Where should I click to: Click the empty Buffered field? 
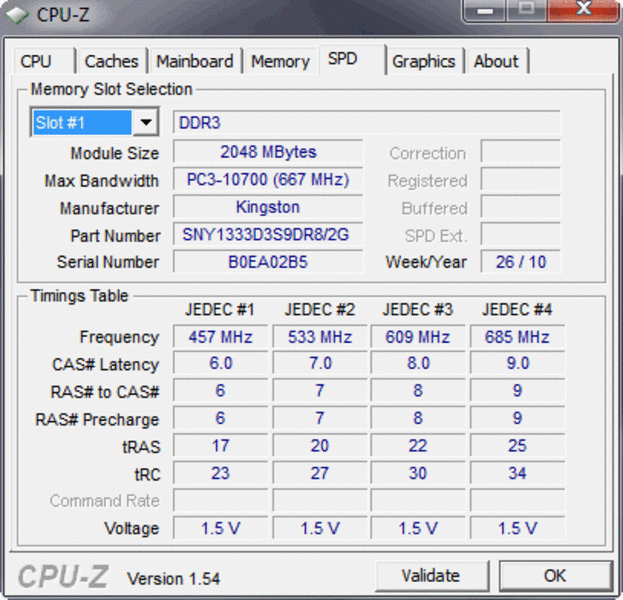click(x=520, y=207)
